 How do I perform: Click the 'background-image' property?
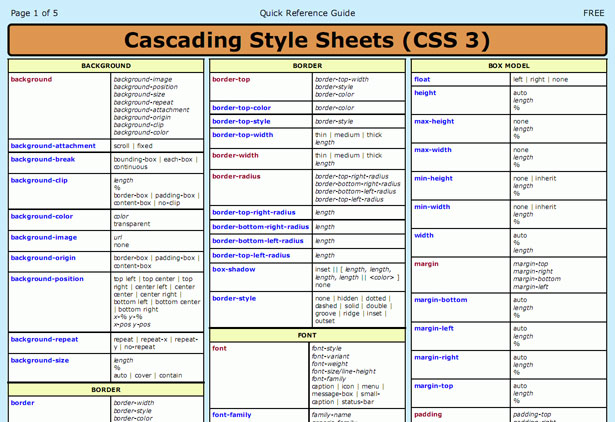pos(44,237)
